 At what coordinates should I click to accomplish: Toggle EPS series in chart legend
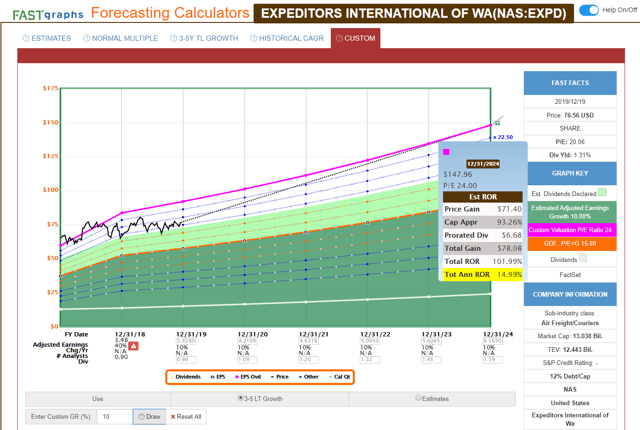tap(218, 377)
